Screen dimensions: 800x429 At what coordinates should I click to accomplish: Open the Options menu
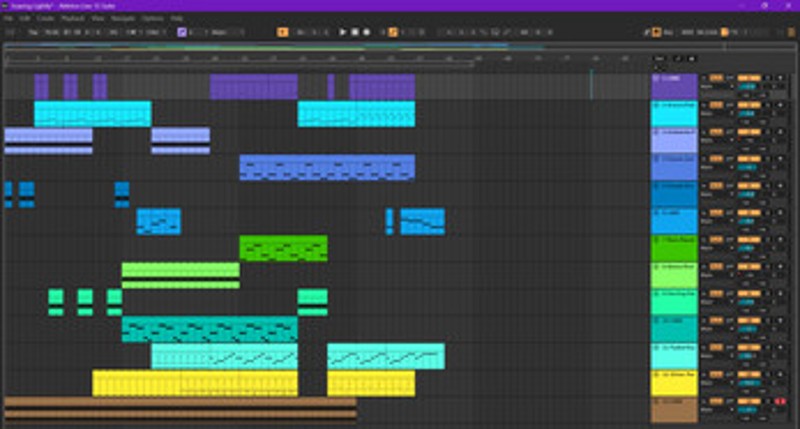[153, 18]
